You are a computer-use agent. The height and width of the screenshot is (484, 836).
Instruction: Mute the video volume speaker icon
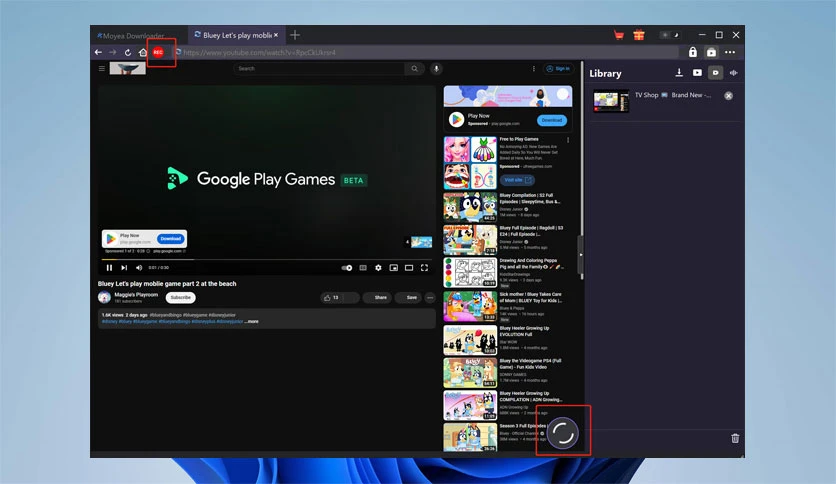(139, 268)
